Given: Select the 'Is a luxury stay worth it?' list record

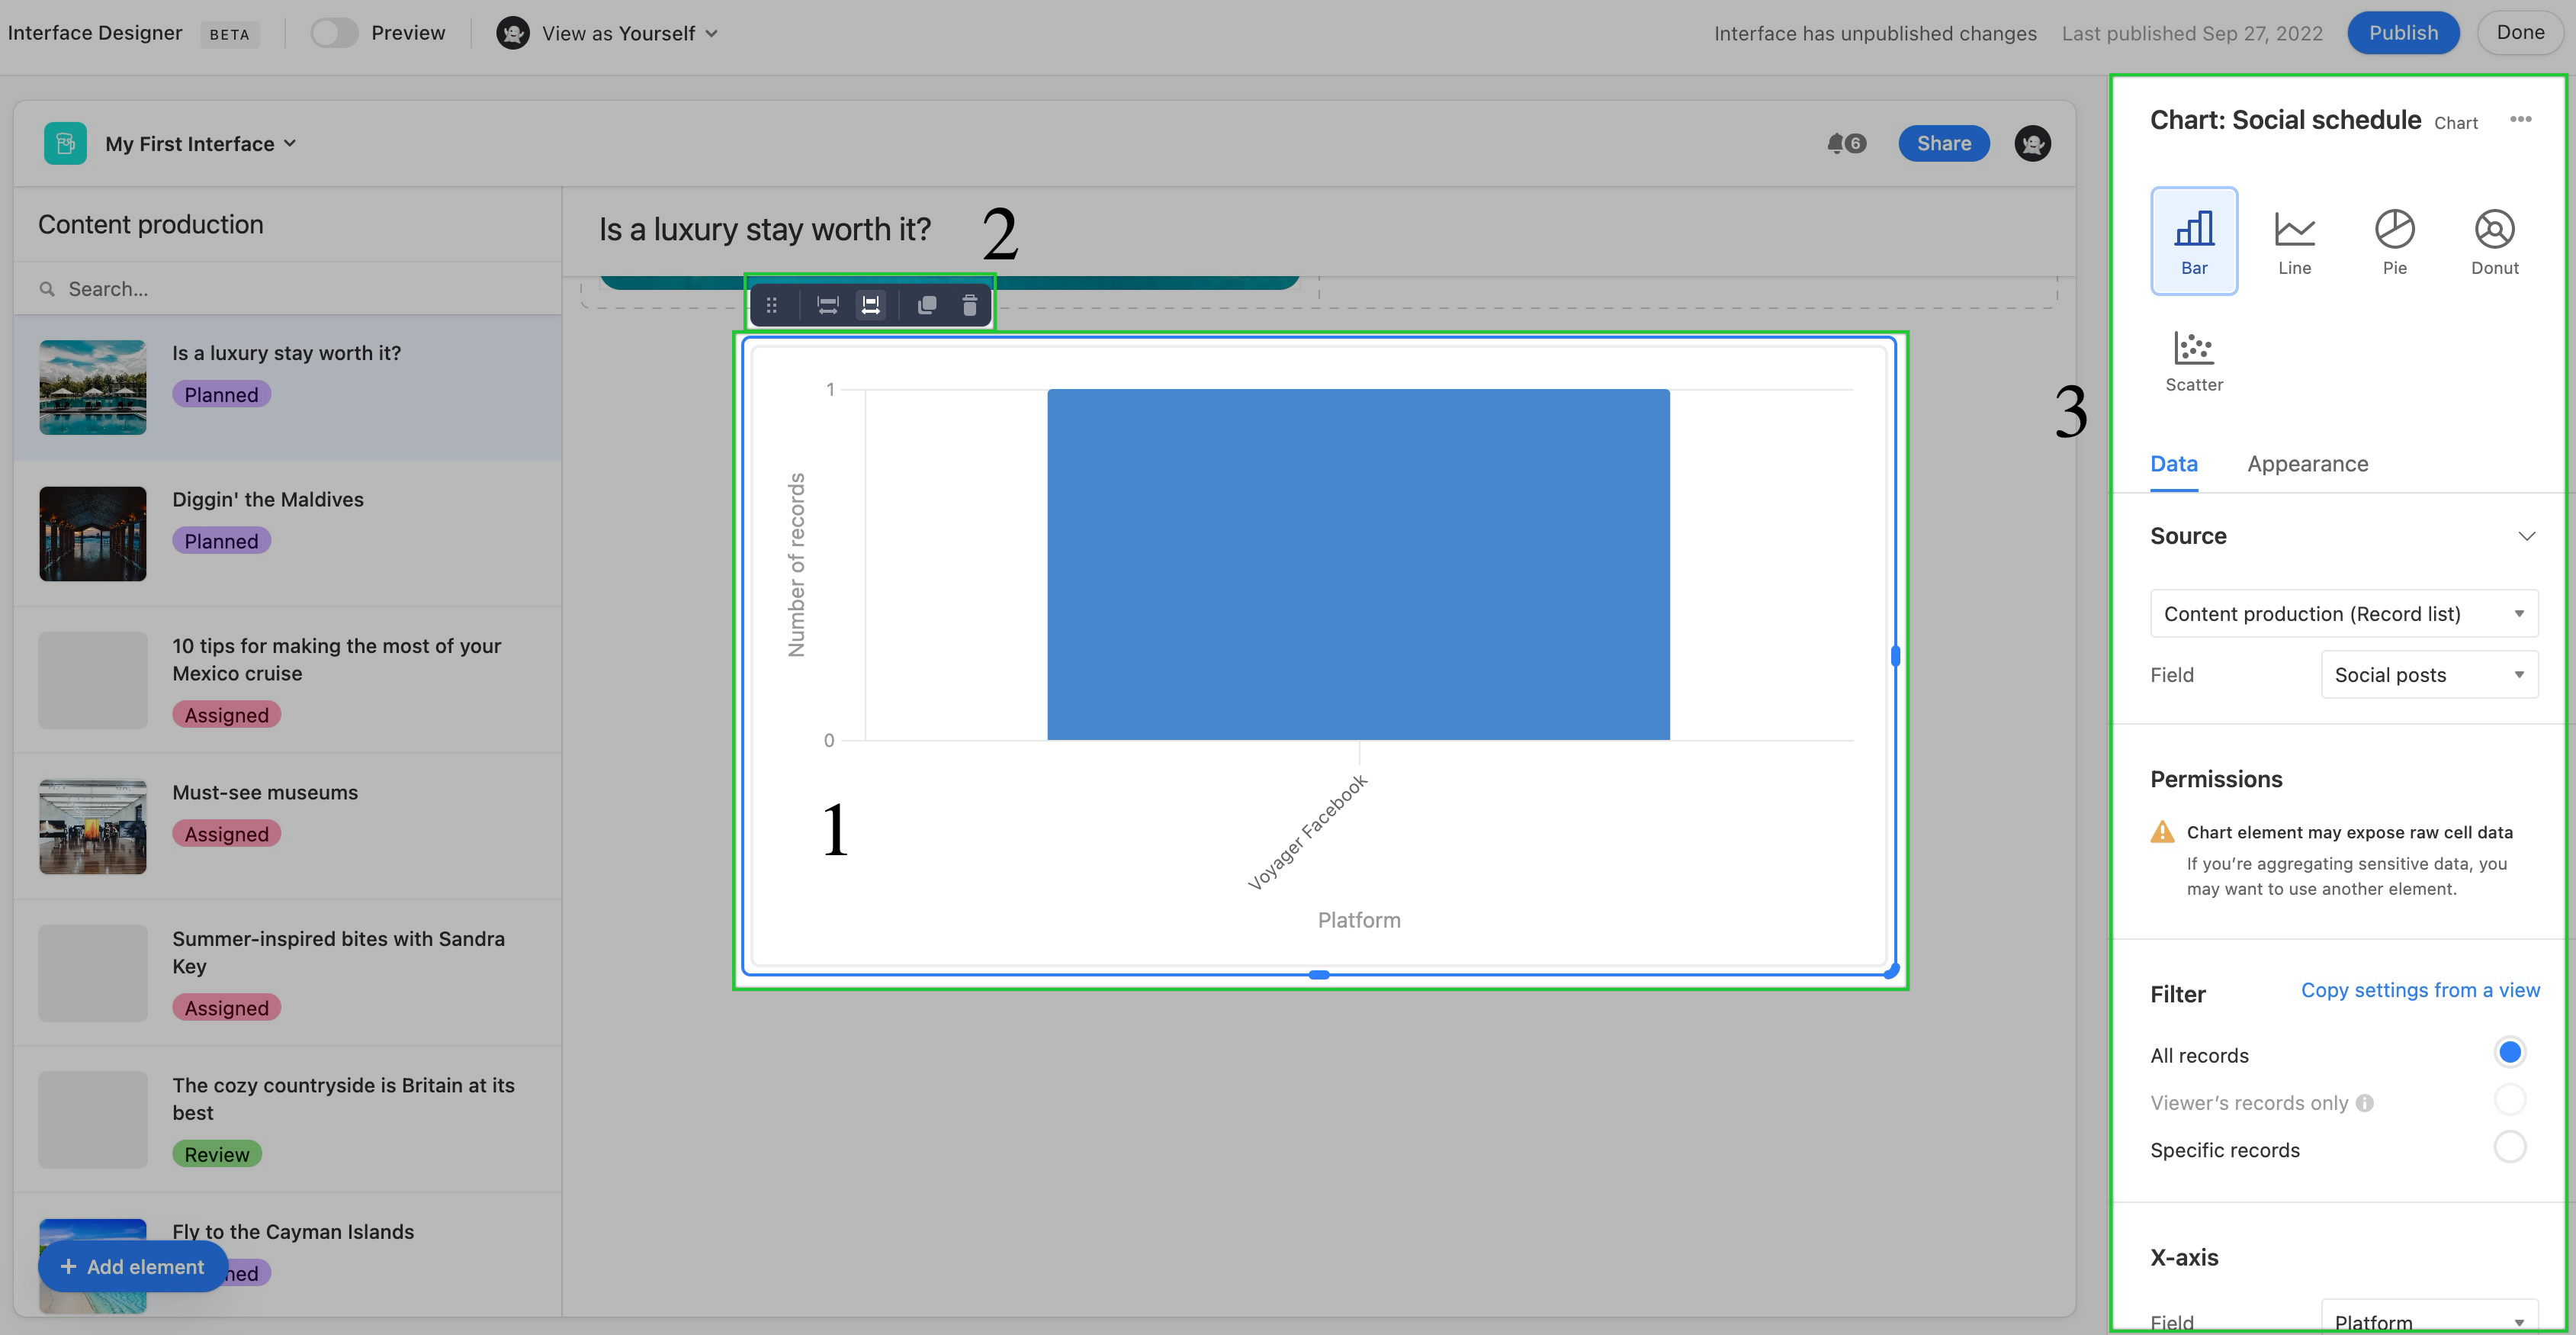Looking at the screenshot, I should tap(287, 388).
